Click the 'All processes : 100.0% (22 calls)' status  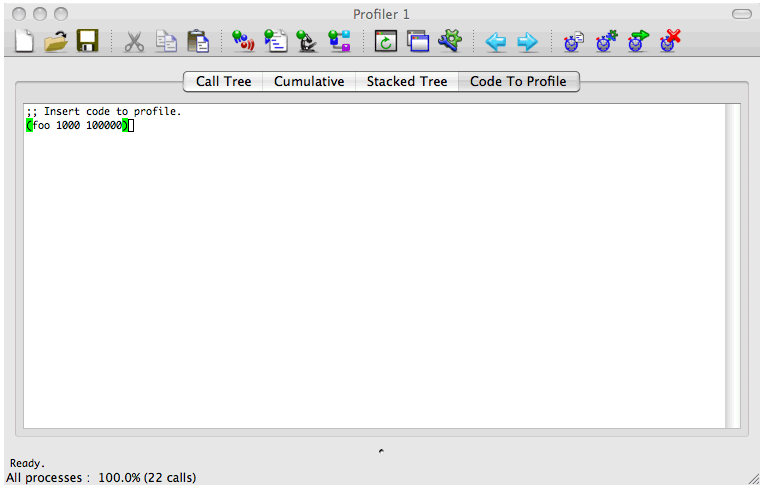point(101,477)
